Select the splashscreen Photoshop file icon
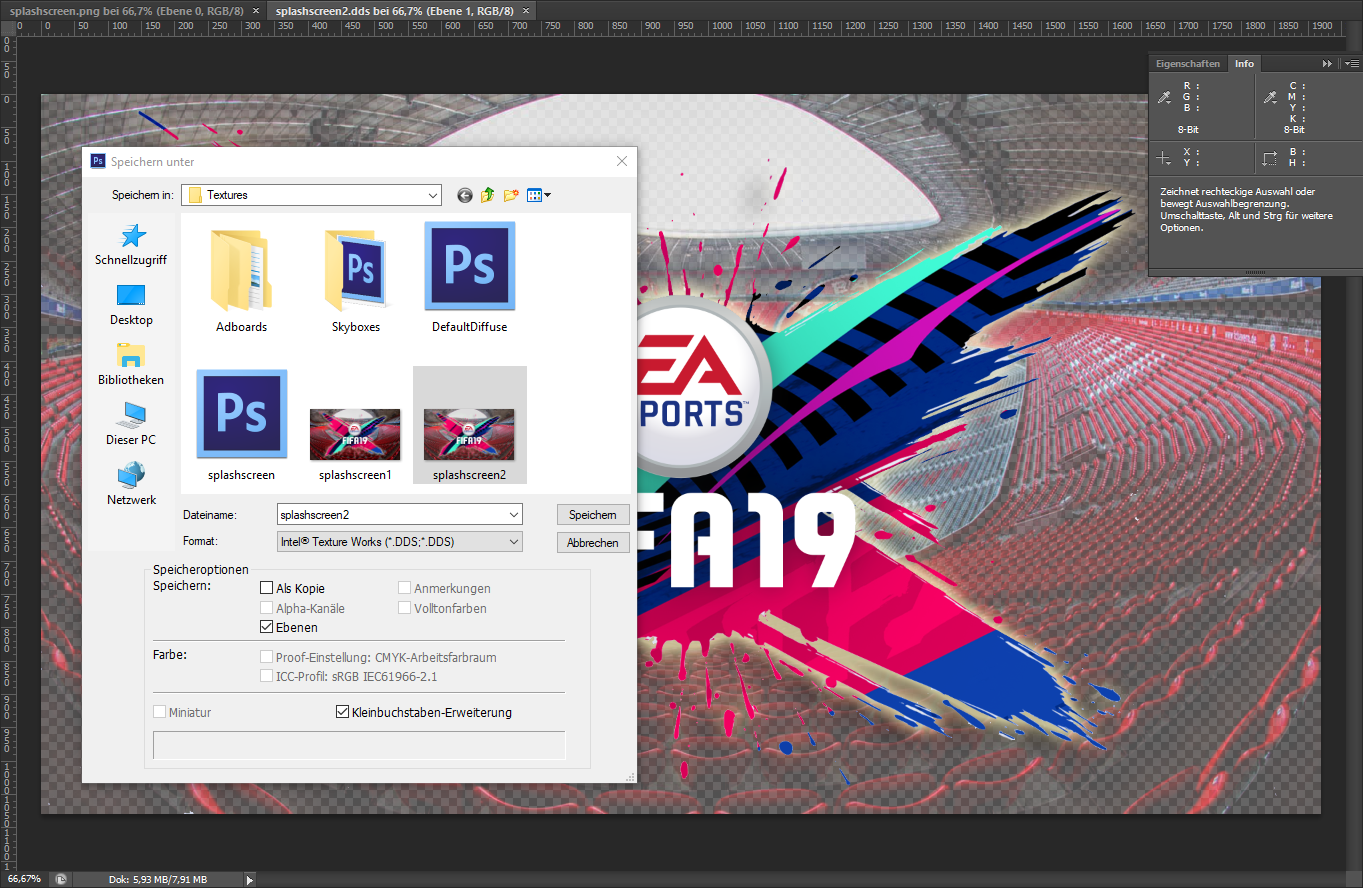This screenshot has height=888, width=1363. (241, 415)
